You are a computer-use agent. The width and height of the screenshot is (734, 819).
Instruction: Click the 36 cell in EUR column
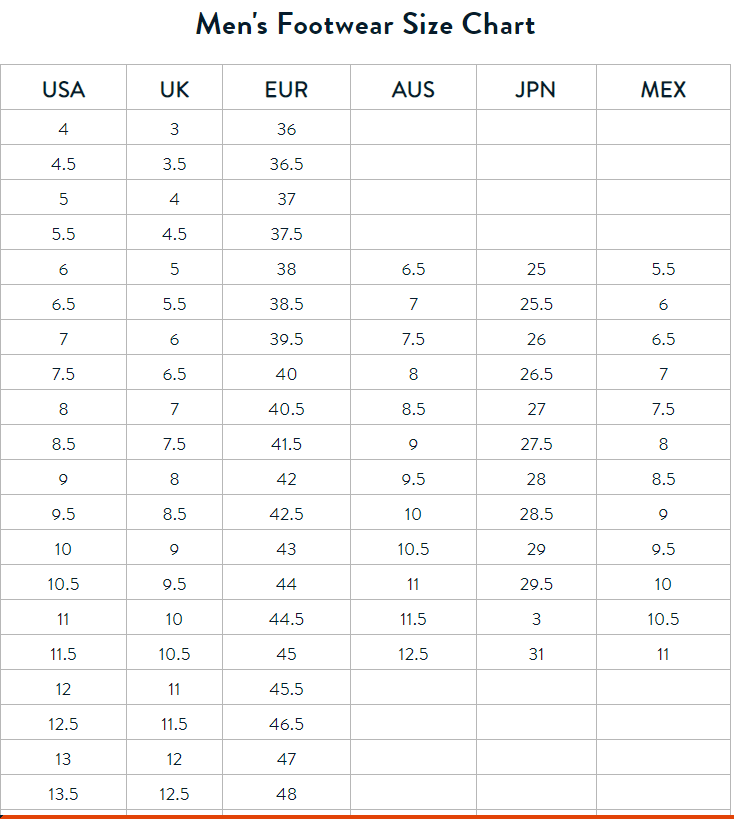(286, 129)
